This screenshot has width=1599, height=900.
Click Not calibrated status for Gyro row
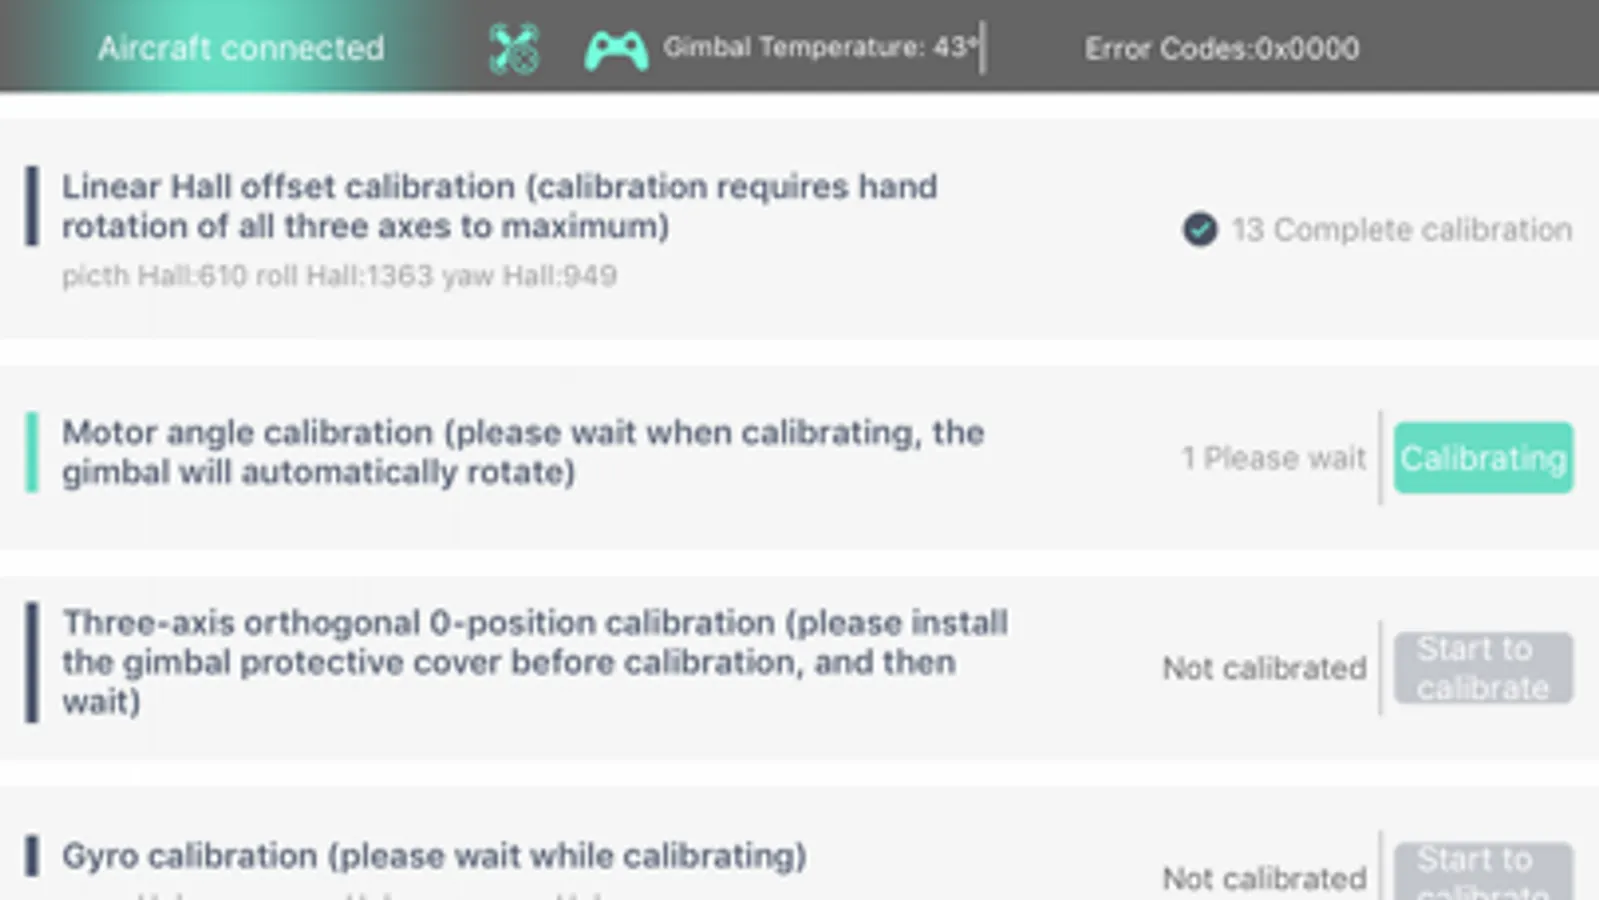coord(1264,878)
